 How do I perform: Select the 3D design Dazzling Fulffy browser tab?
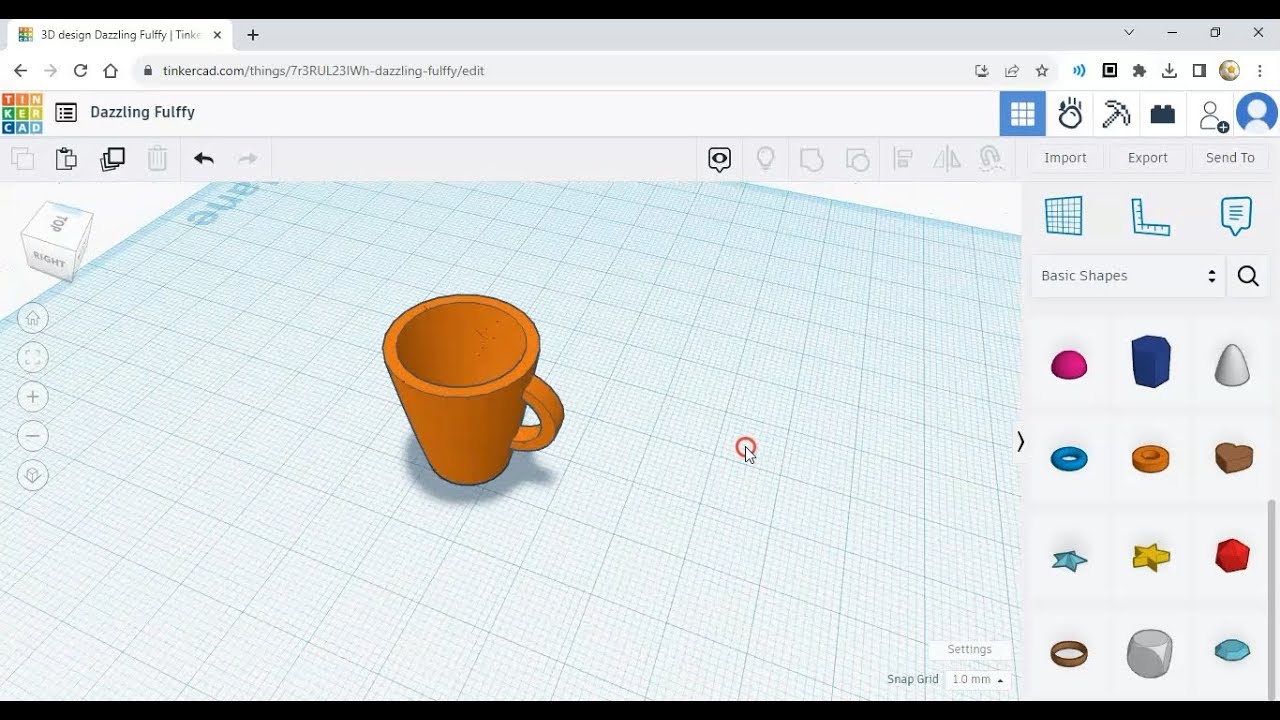120,35
